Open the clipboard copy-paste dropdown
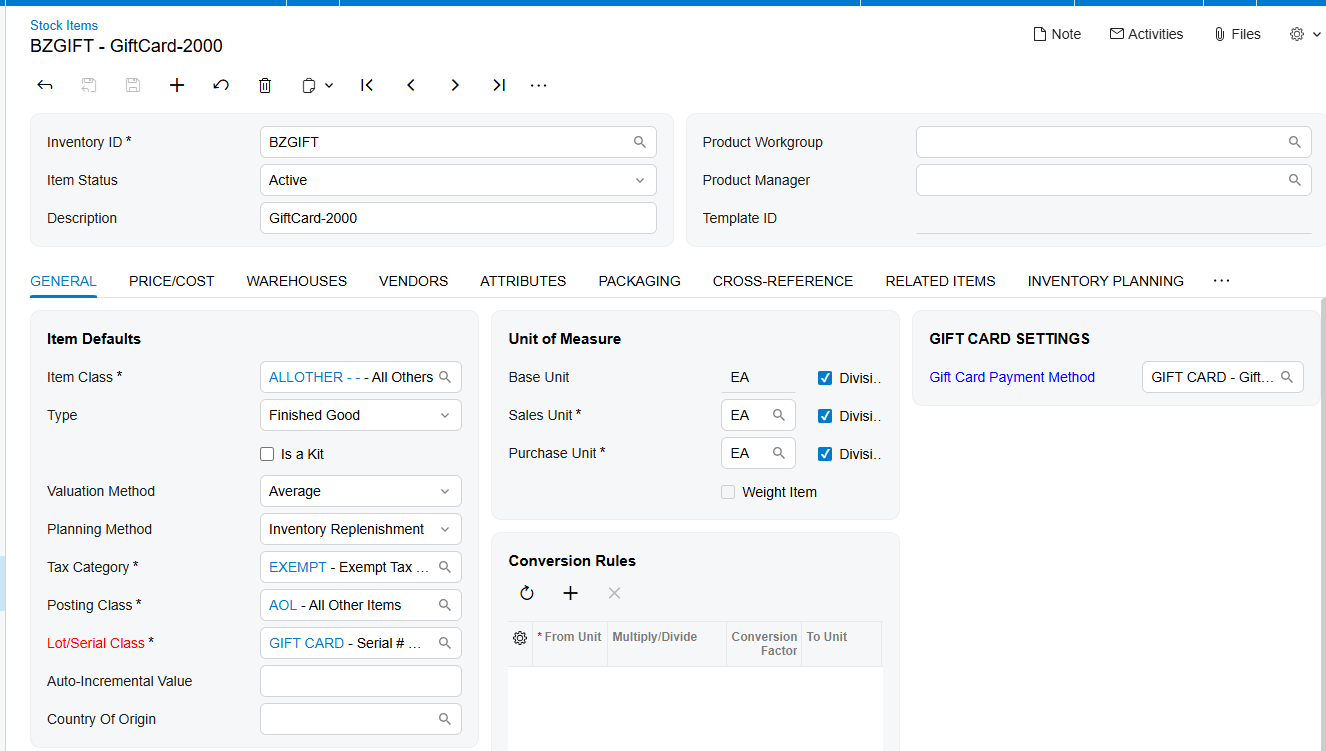 point(317,85)
